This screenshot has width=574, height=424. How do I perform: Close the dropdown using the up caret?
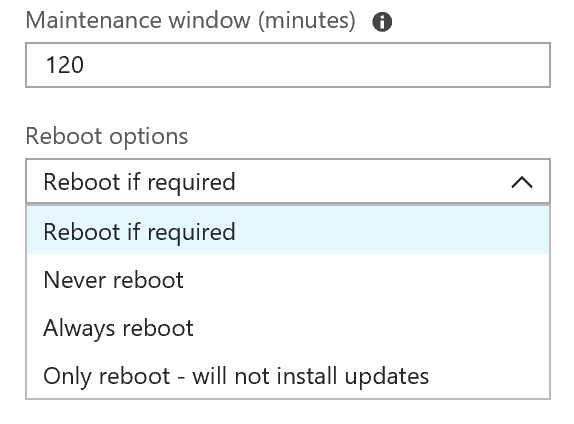tap(522, 182)
